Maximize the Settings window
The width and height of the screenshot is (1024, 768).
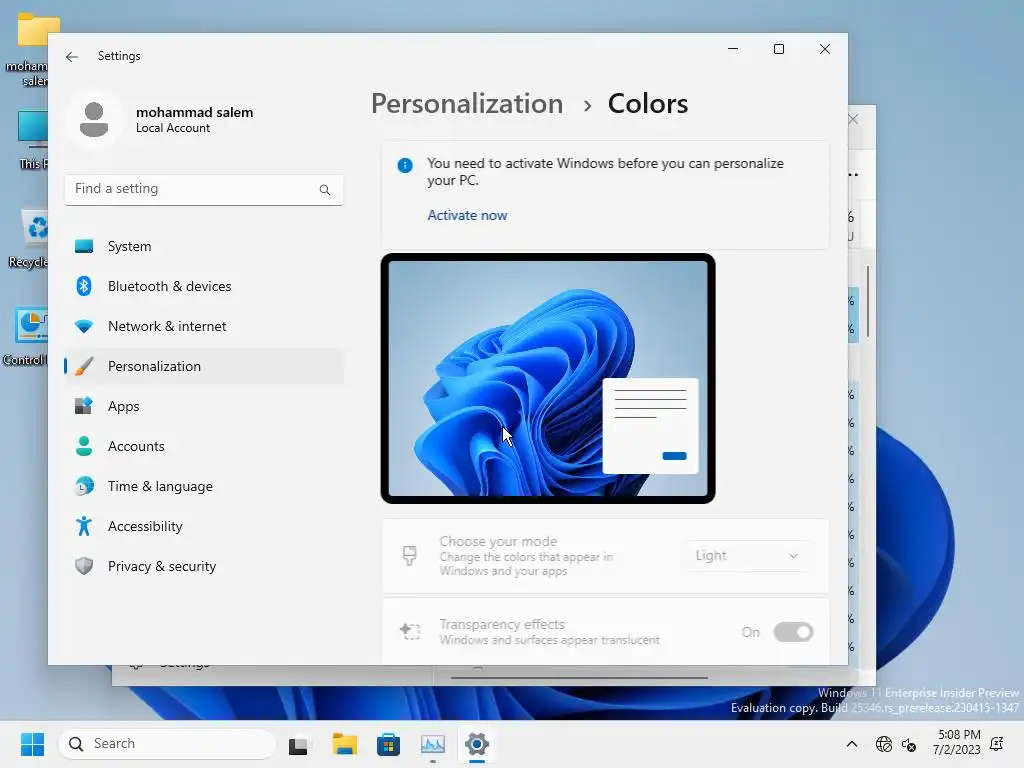[778, 50]
